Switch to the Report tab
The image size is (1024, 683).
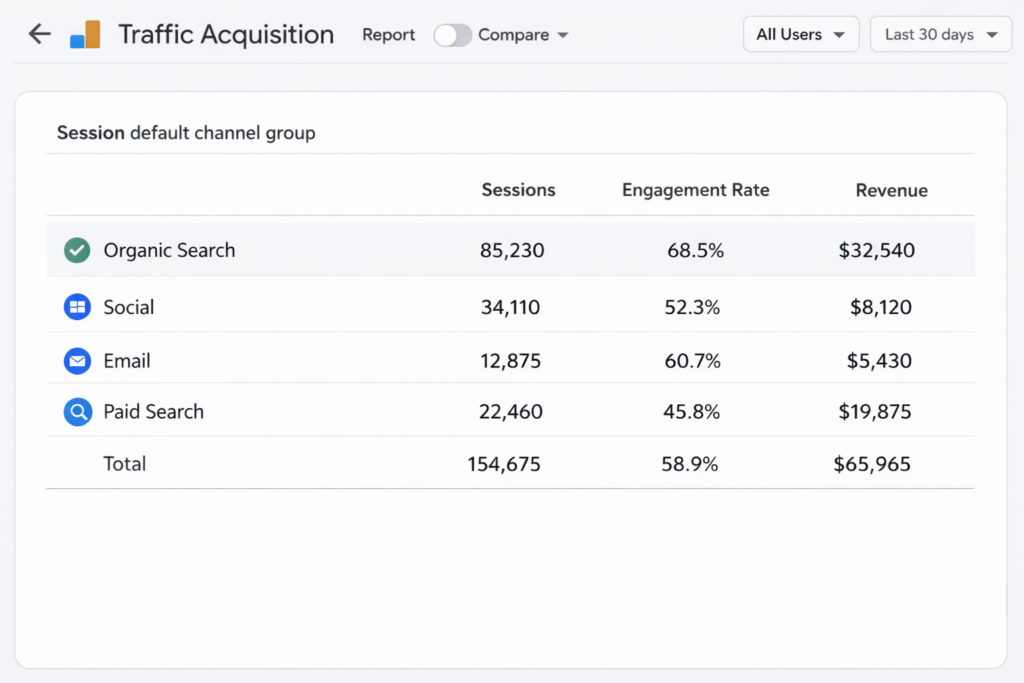click(x=388, y=34)
